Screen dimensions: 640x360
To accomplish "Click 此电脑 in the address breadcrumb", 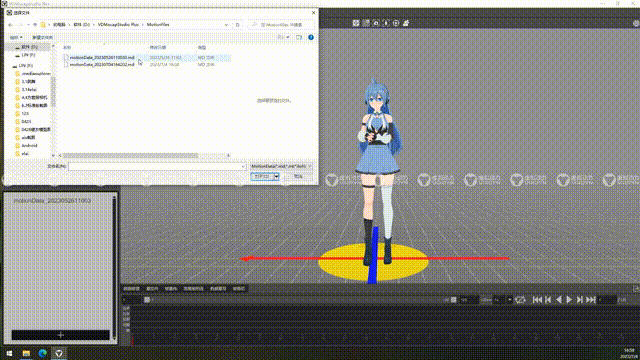I will click(59, 25).
